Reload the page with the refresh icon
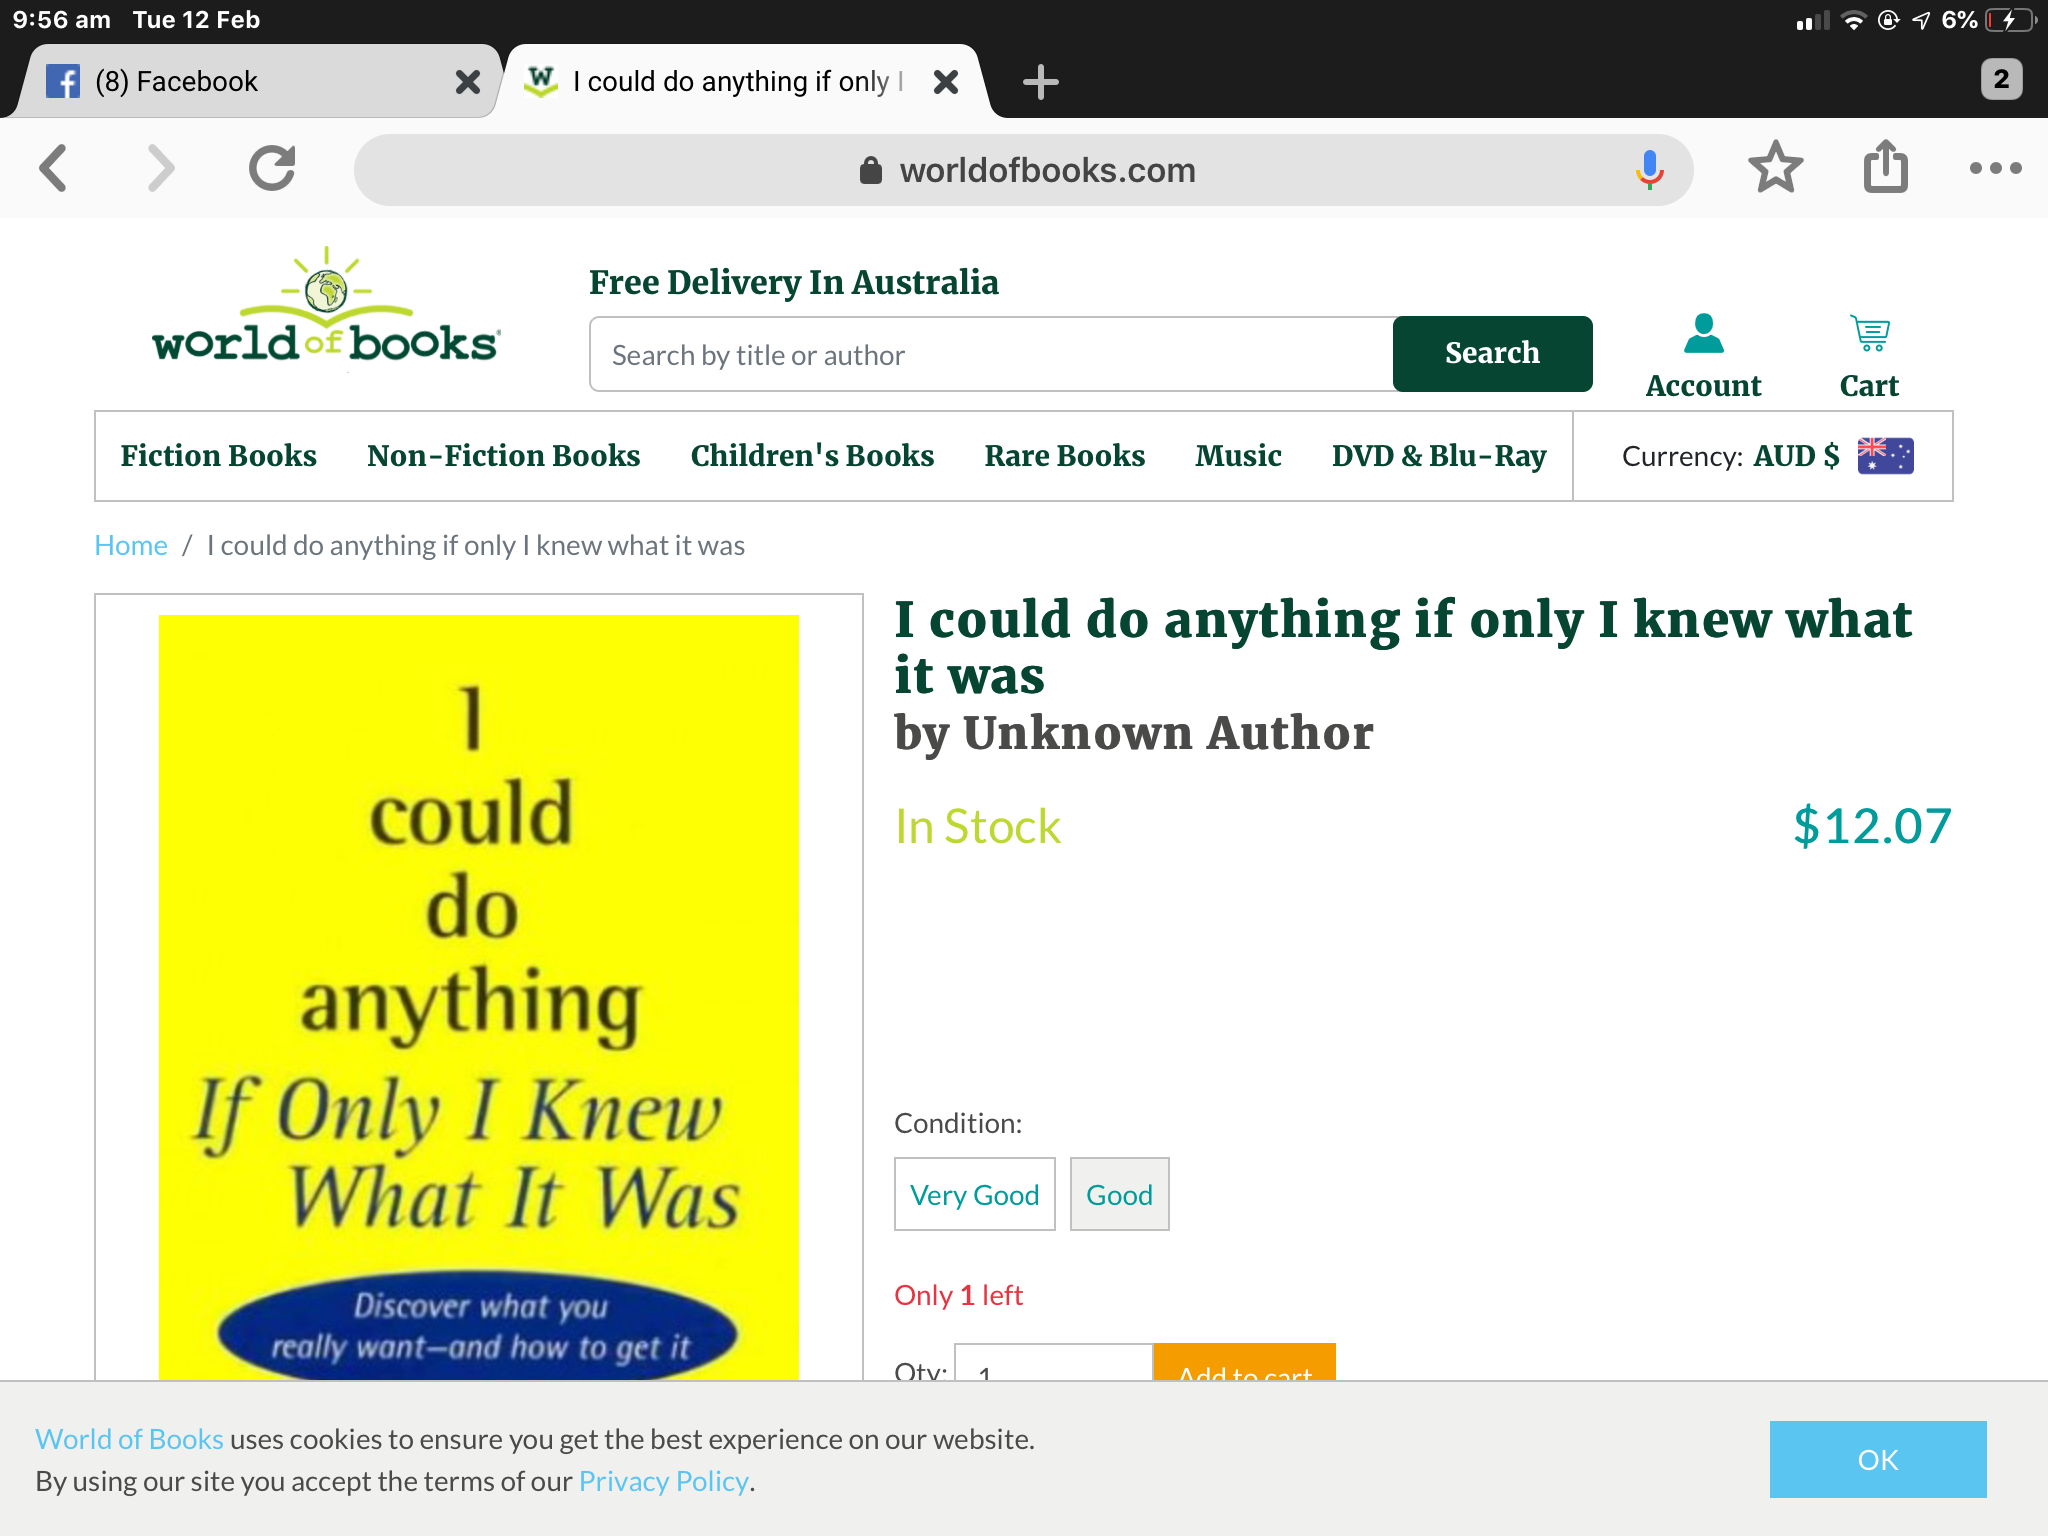 point(272,168)
